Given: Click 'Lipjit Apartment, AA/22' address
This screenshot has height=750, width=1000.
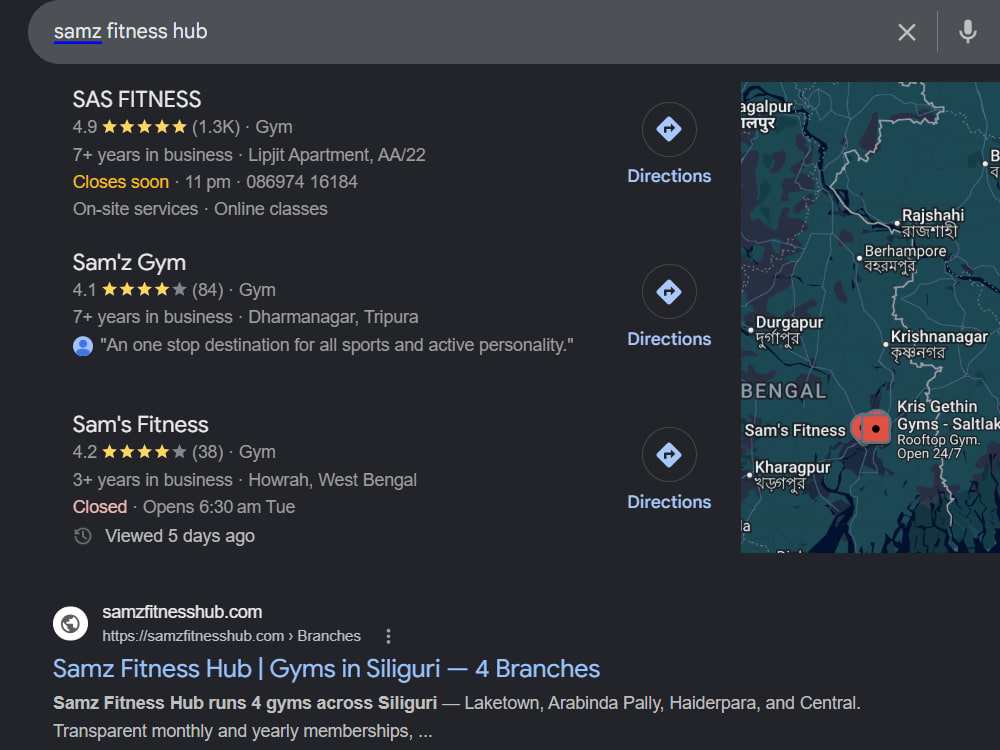Looking at the screenshot, I should tap(337, 155).
